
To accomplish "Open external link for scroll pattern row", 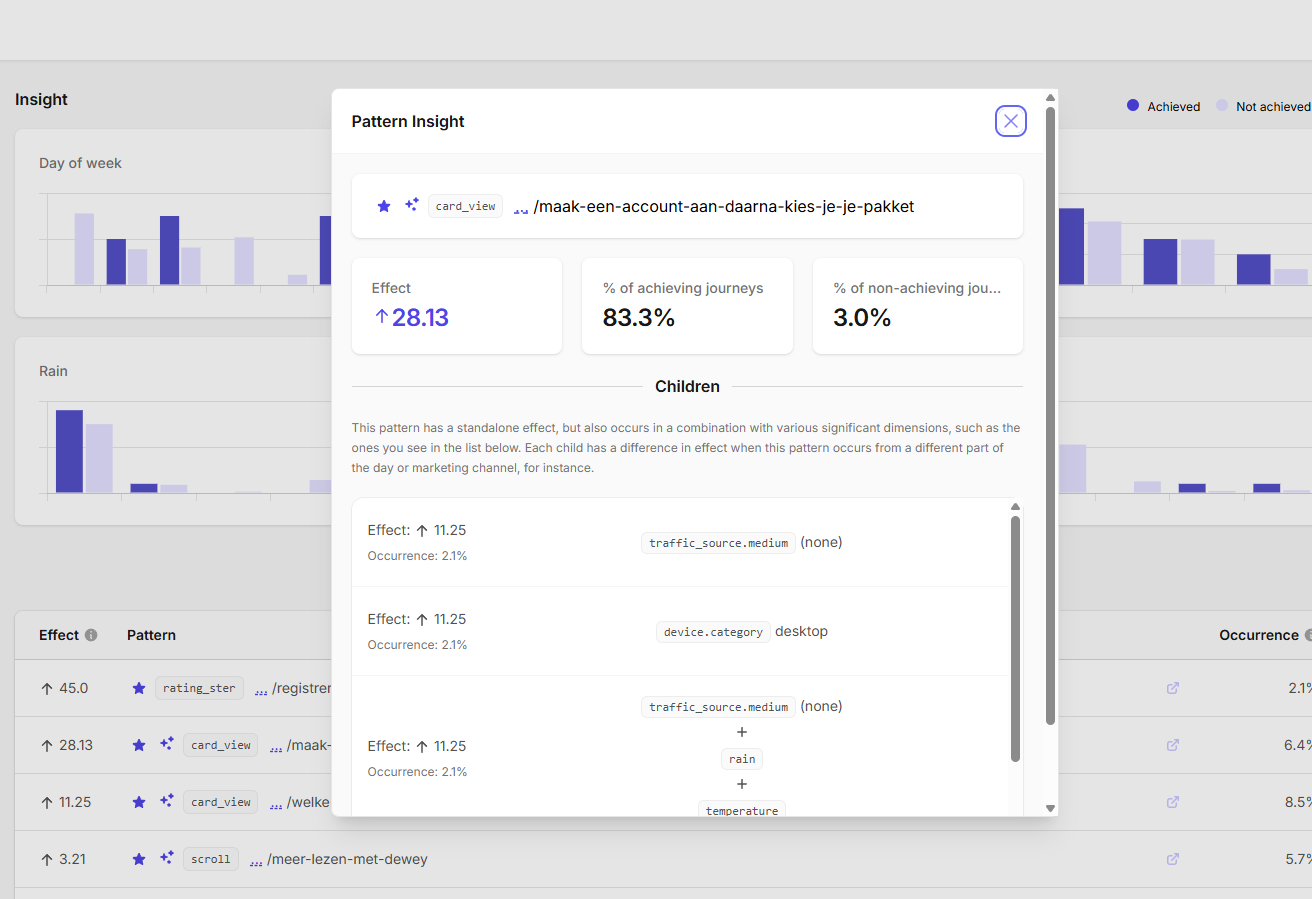I will [1173, 859].
